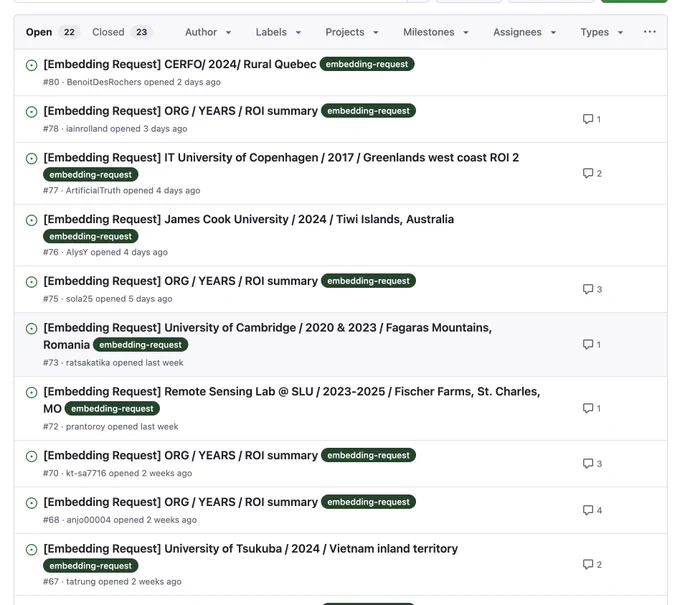This screenshot has width=680, height=605.
Task: Expand the Labels filter dropdown
Action: pyautogui.click(x=278, y=32)
